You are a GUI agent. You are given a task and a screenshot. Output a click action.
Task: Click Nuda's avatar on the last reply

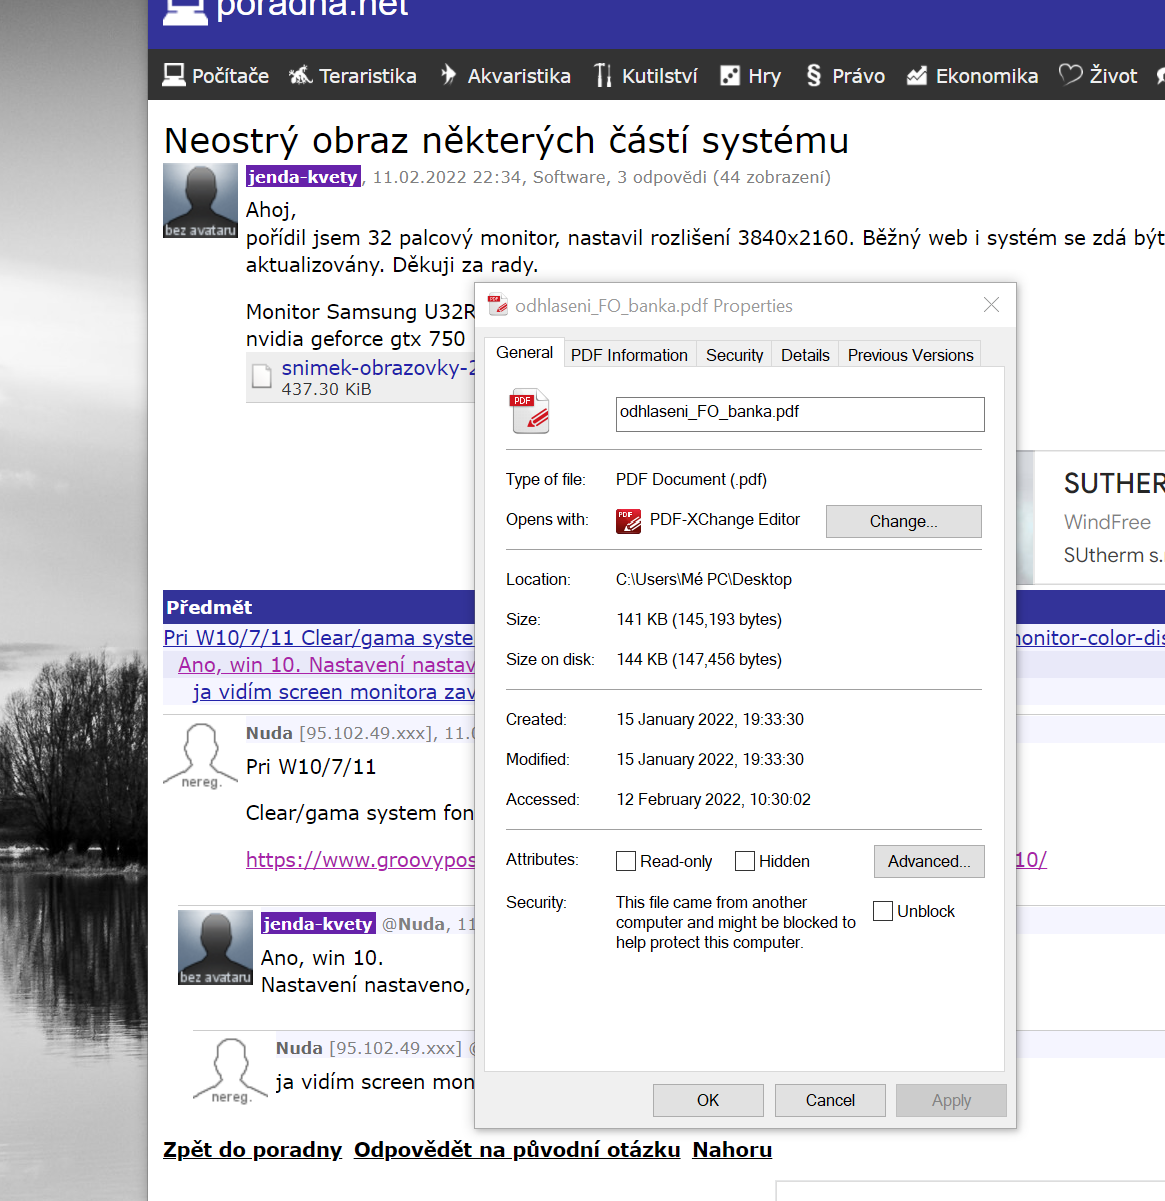coord(231,1071)
